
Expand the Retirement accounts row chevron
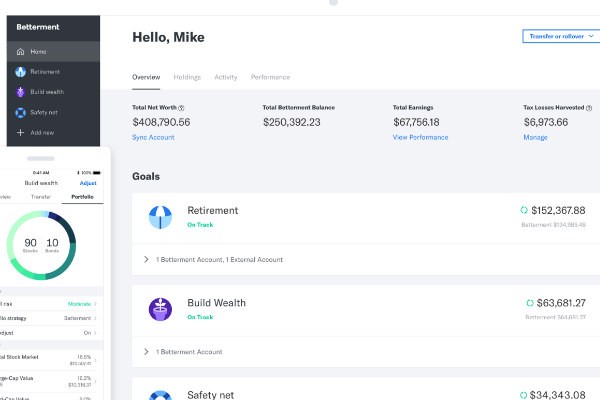(x=147, y=259)
